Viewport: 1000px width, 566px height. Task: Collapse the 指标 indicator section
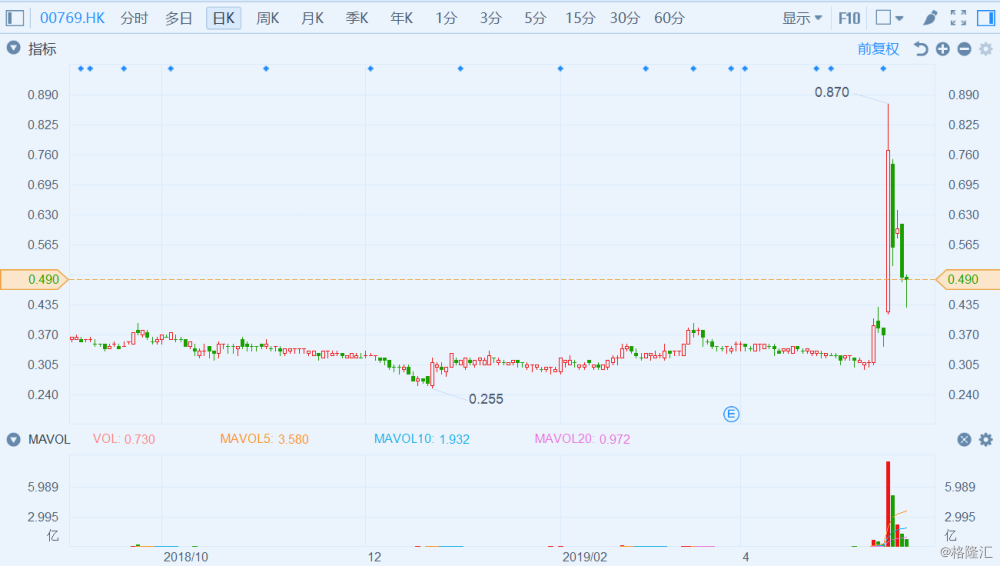point(13,48)
